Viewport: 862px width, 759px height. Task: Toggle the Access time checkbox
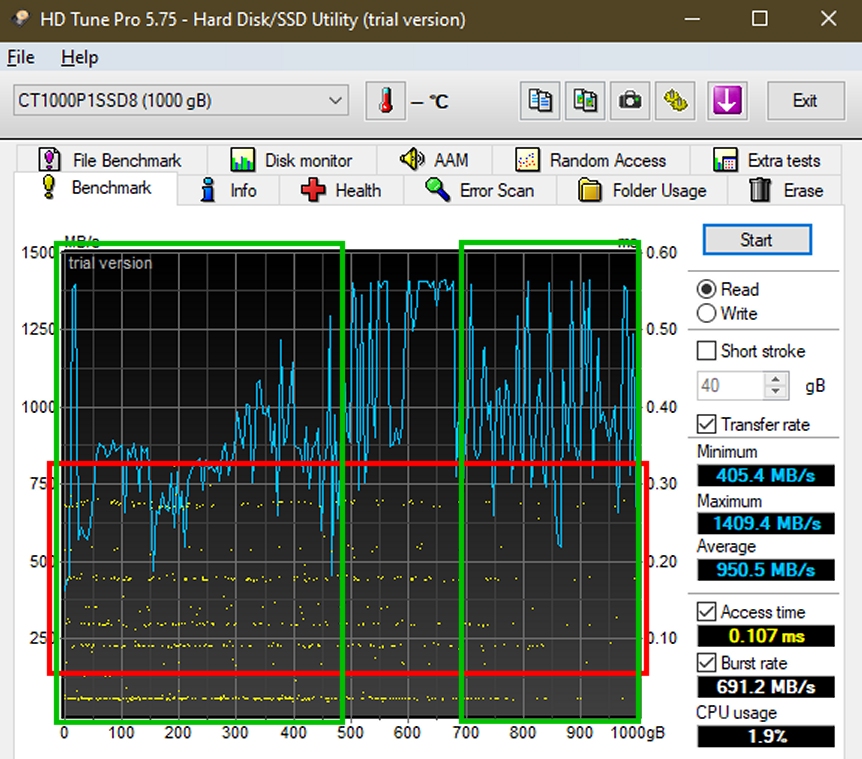[x=706, y=612]
